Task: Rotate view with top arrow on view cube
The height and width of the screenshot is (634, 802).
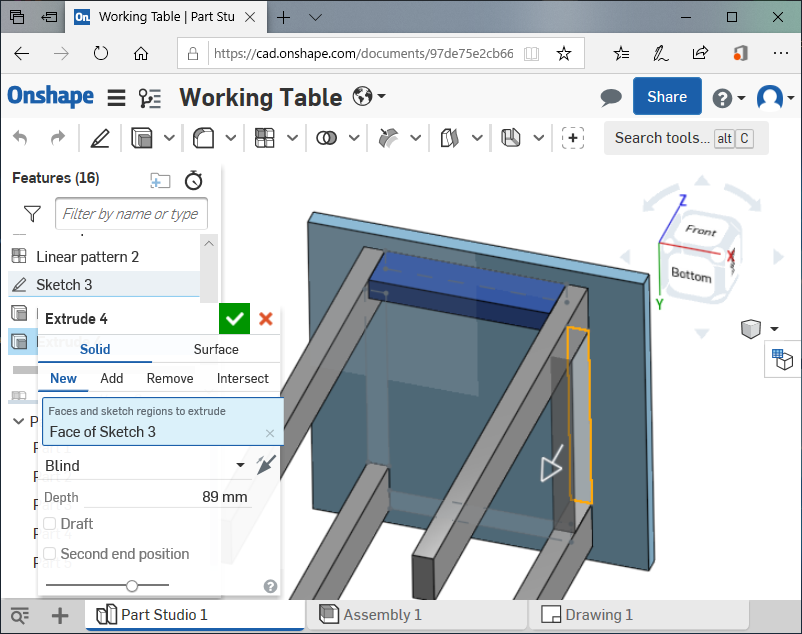Action: click(x=702, y=180)
